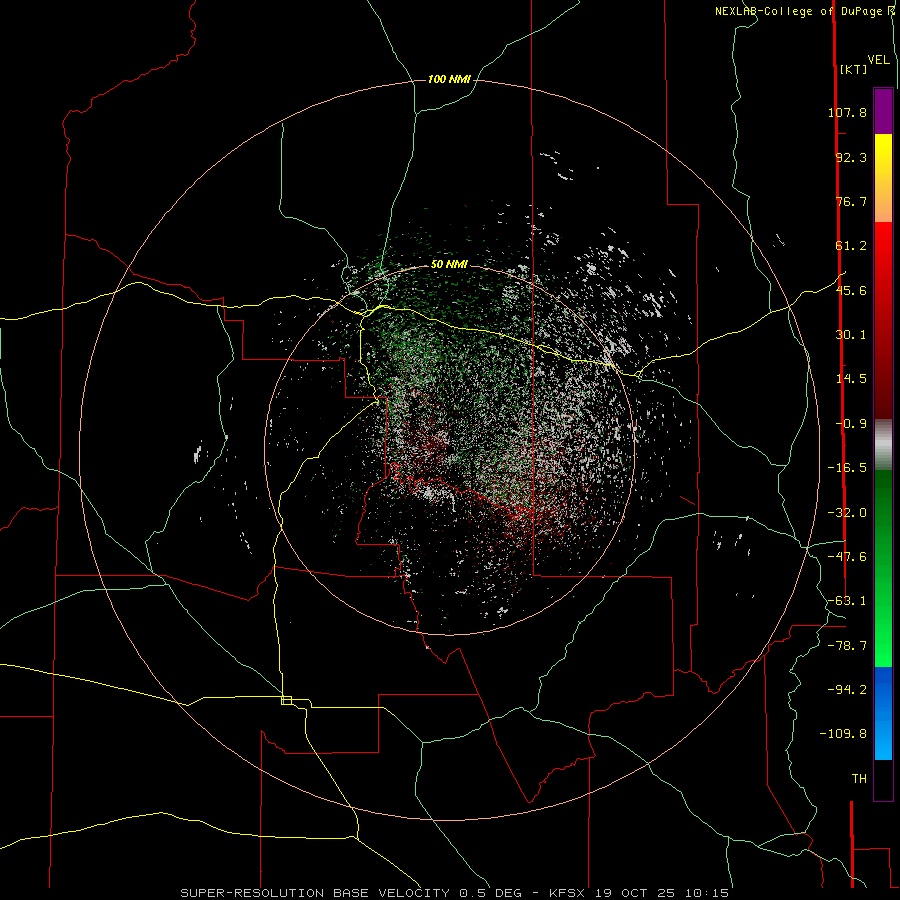This screenshot has height=900, width=900.
Task: Click the 50 NMI range ring label
Action: tap(449, 264)
